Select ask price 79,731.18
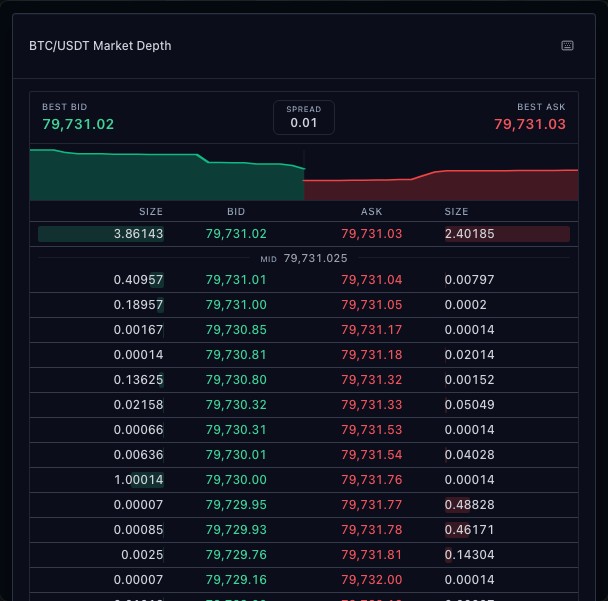 click(x=371, y=355)
